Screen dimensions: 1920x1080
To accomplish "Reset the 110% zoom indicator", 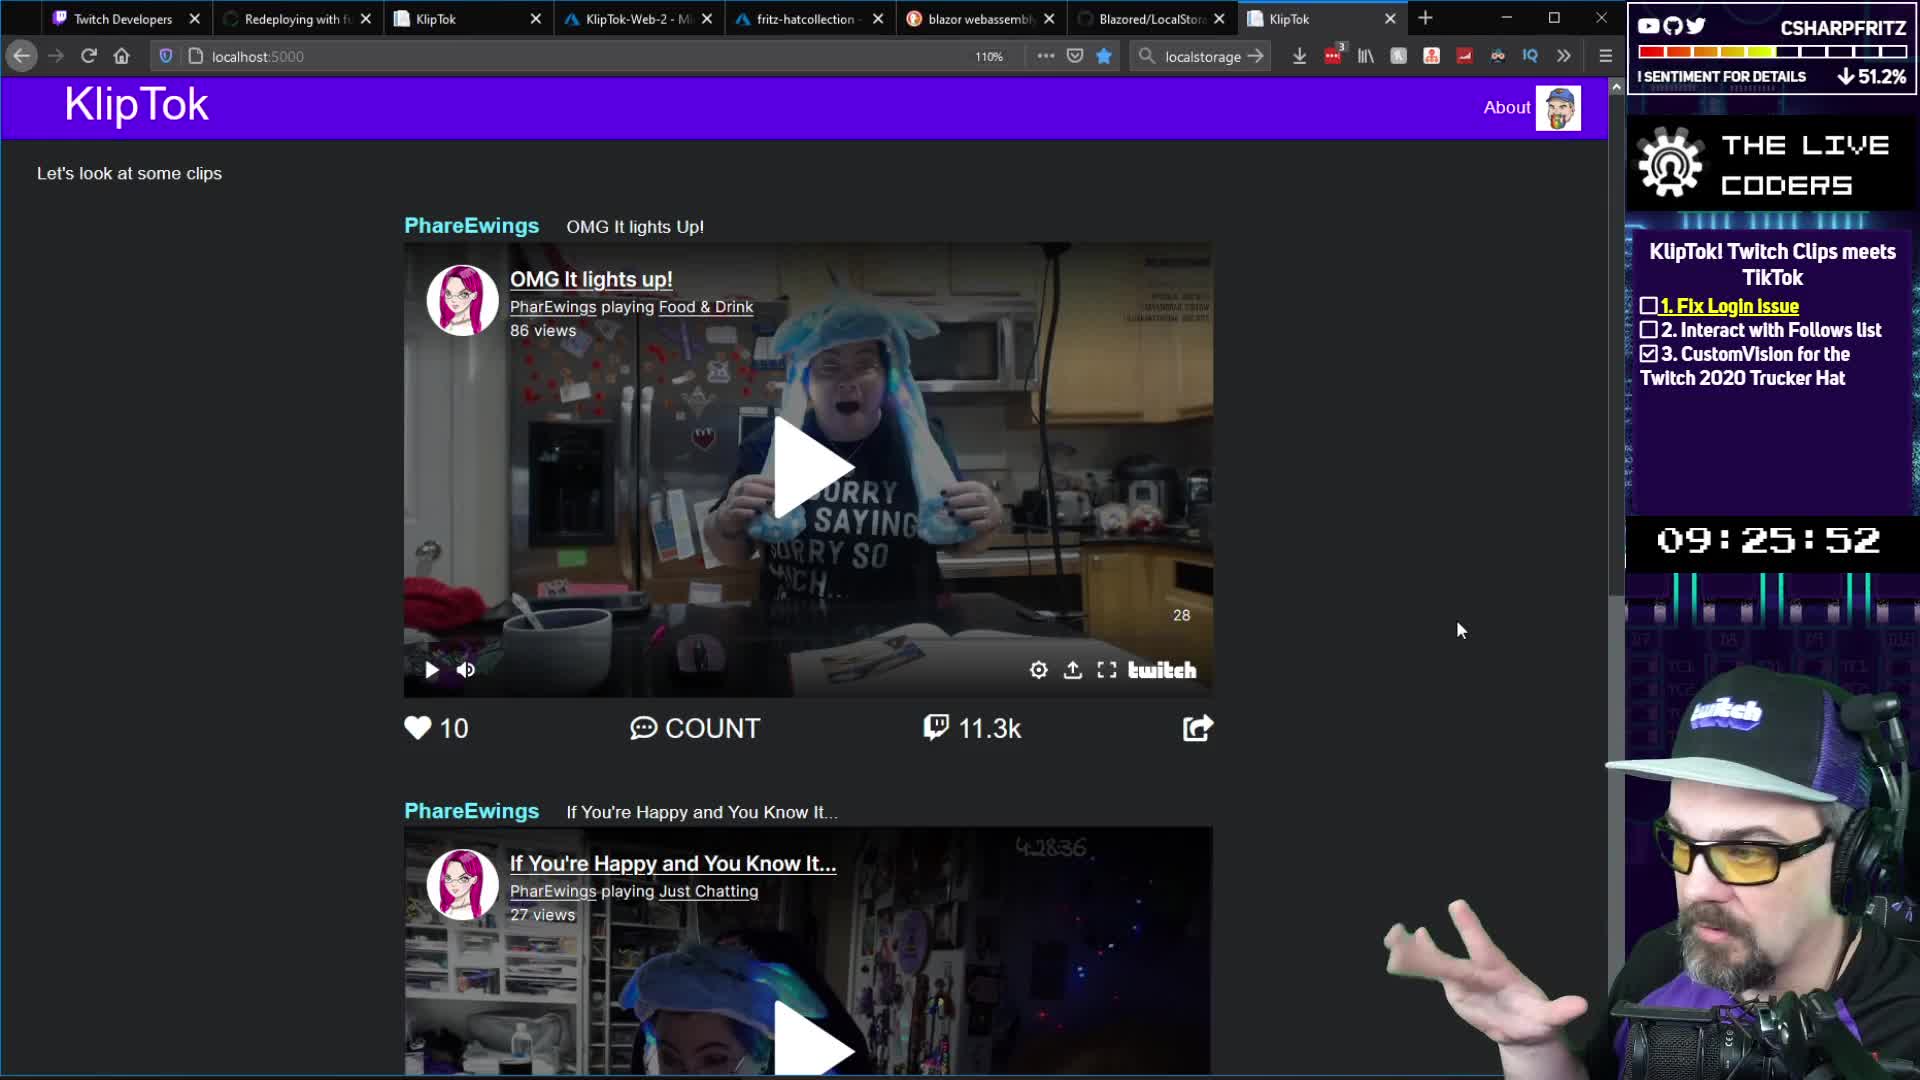I will [x=989, y=57].
